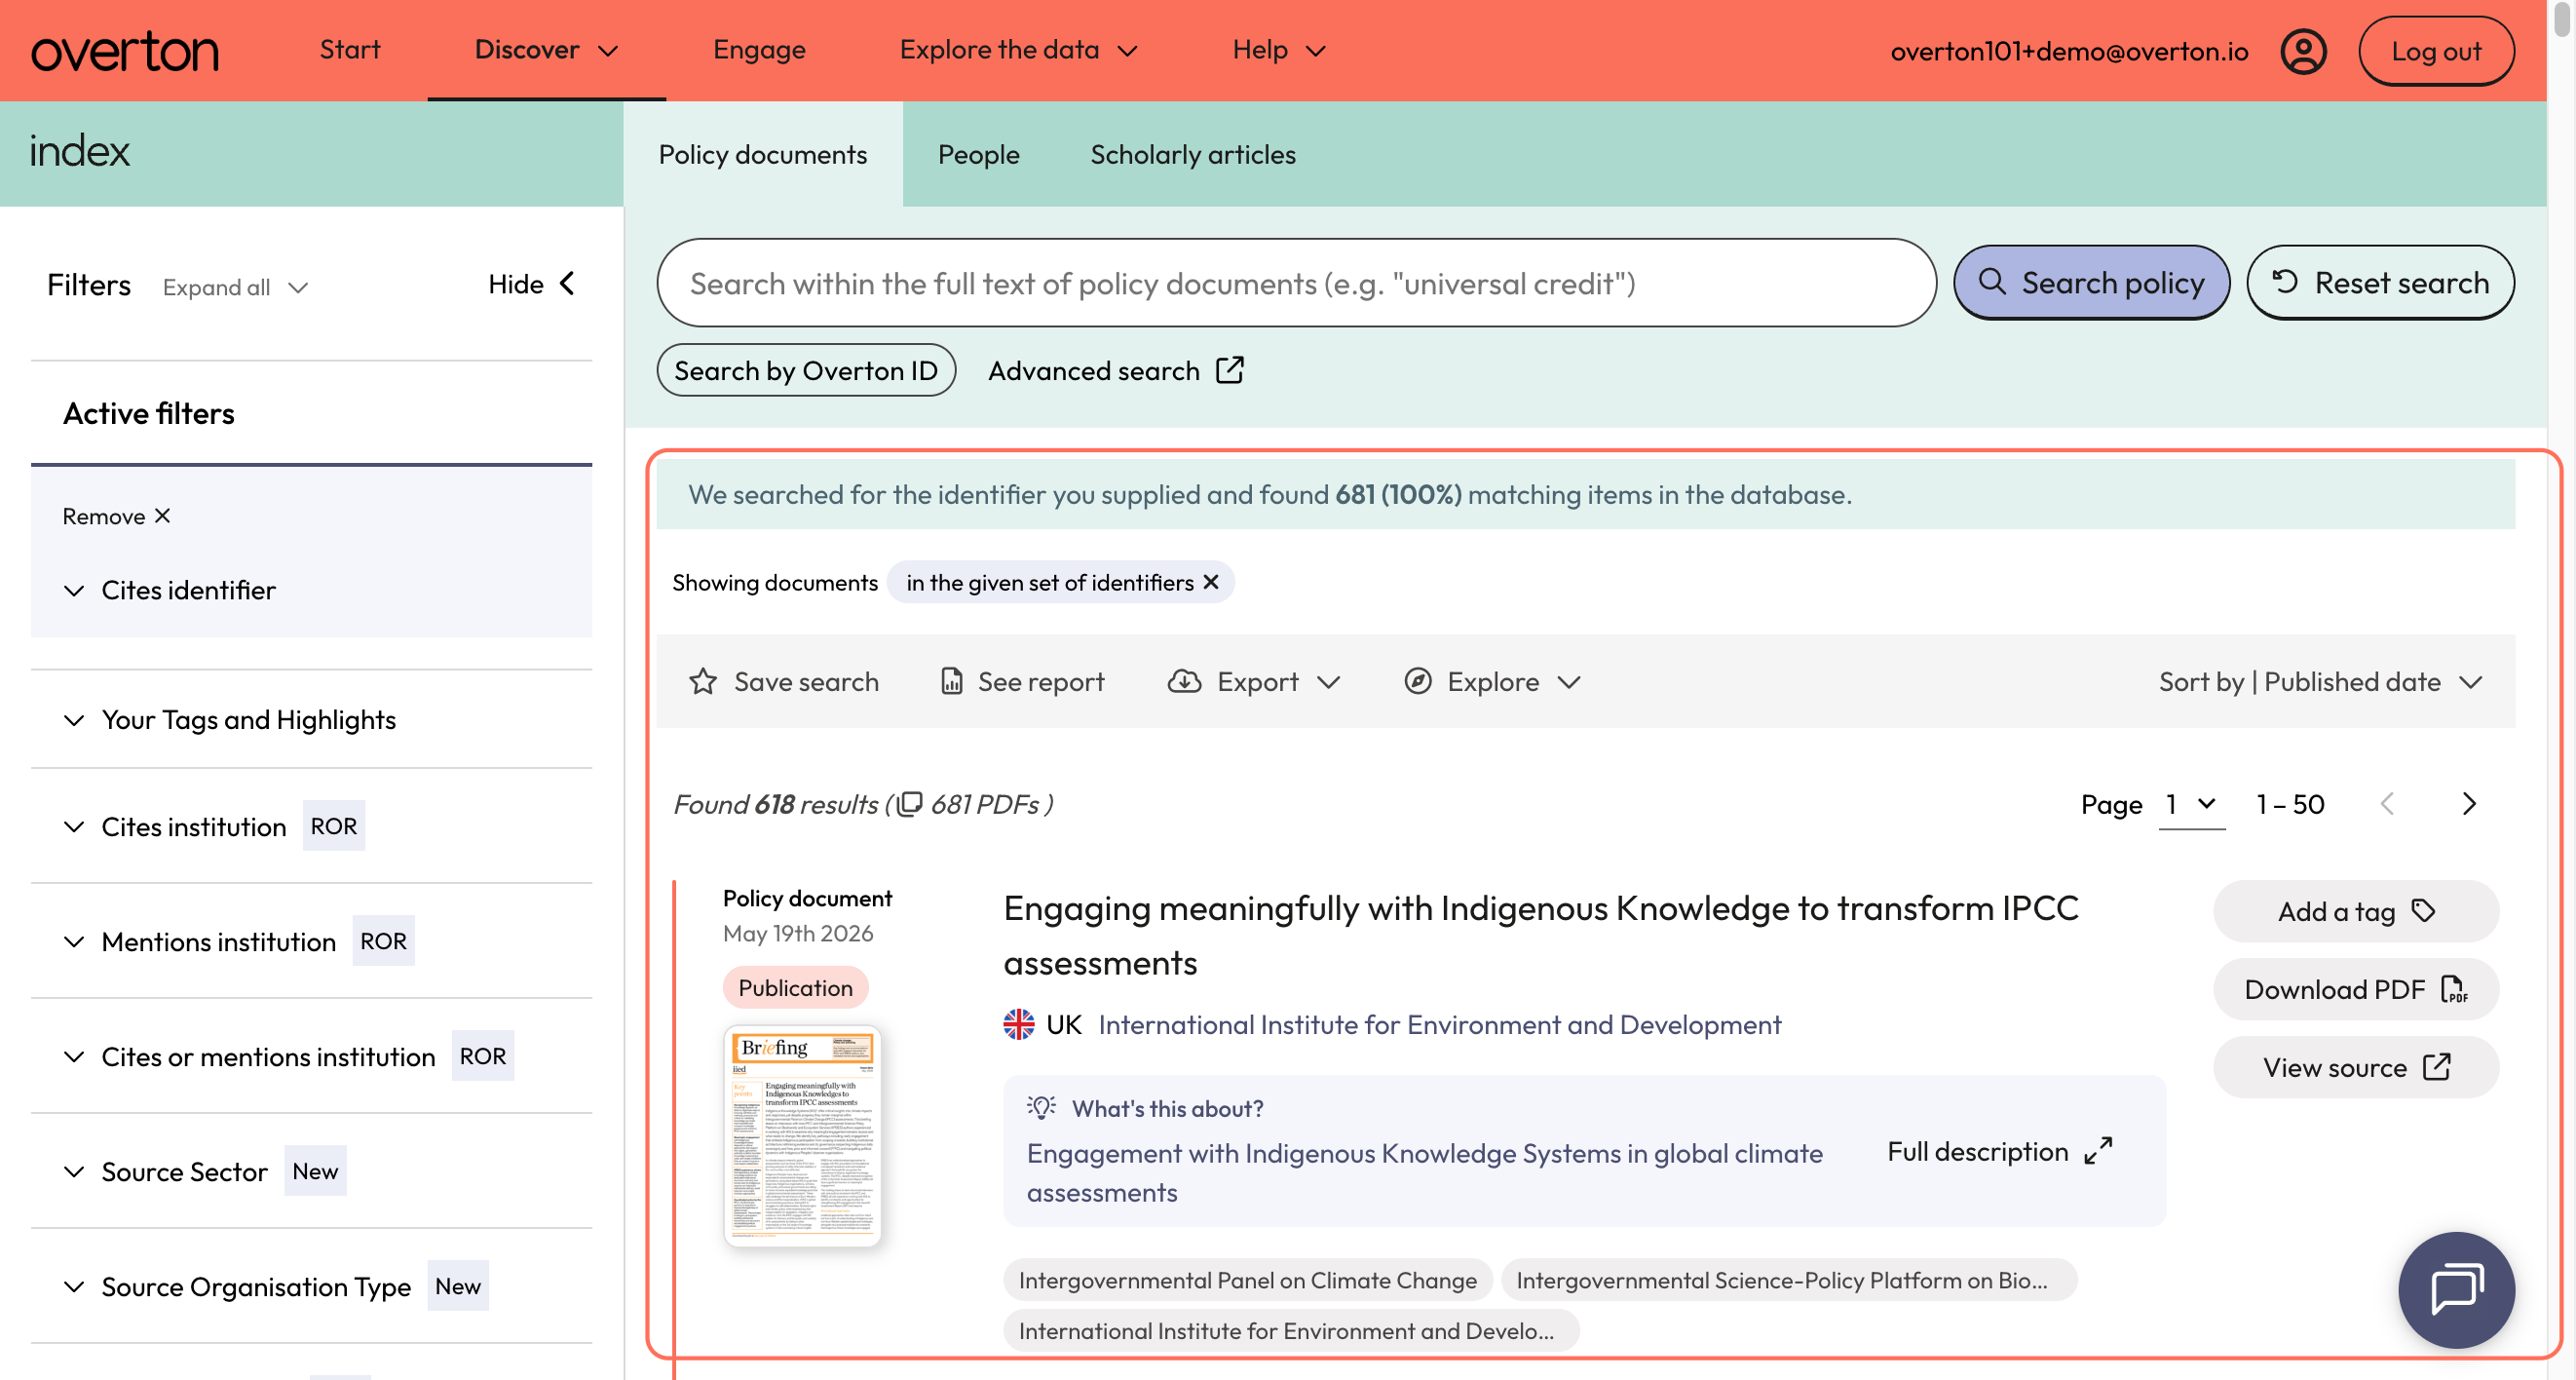Click Download PDF button
Screen dimensions: 2576x1380
click(x=2355, y=989)
